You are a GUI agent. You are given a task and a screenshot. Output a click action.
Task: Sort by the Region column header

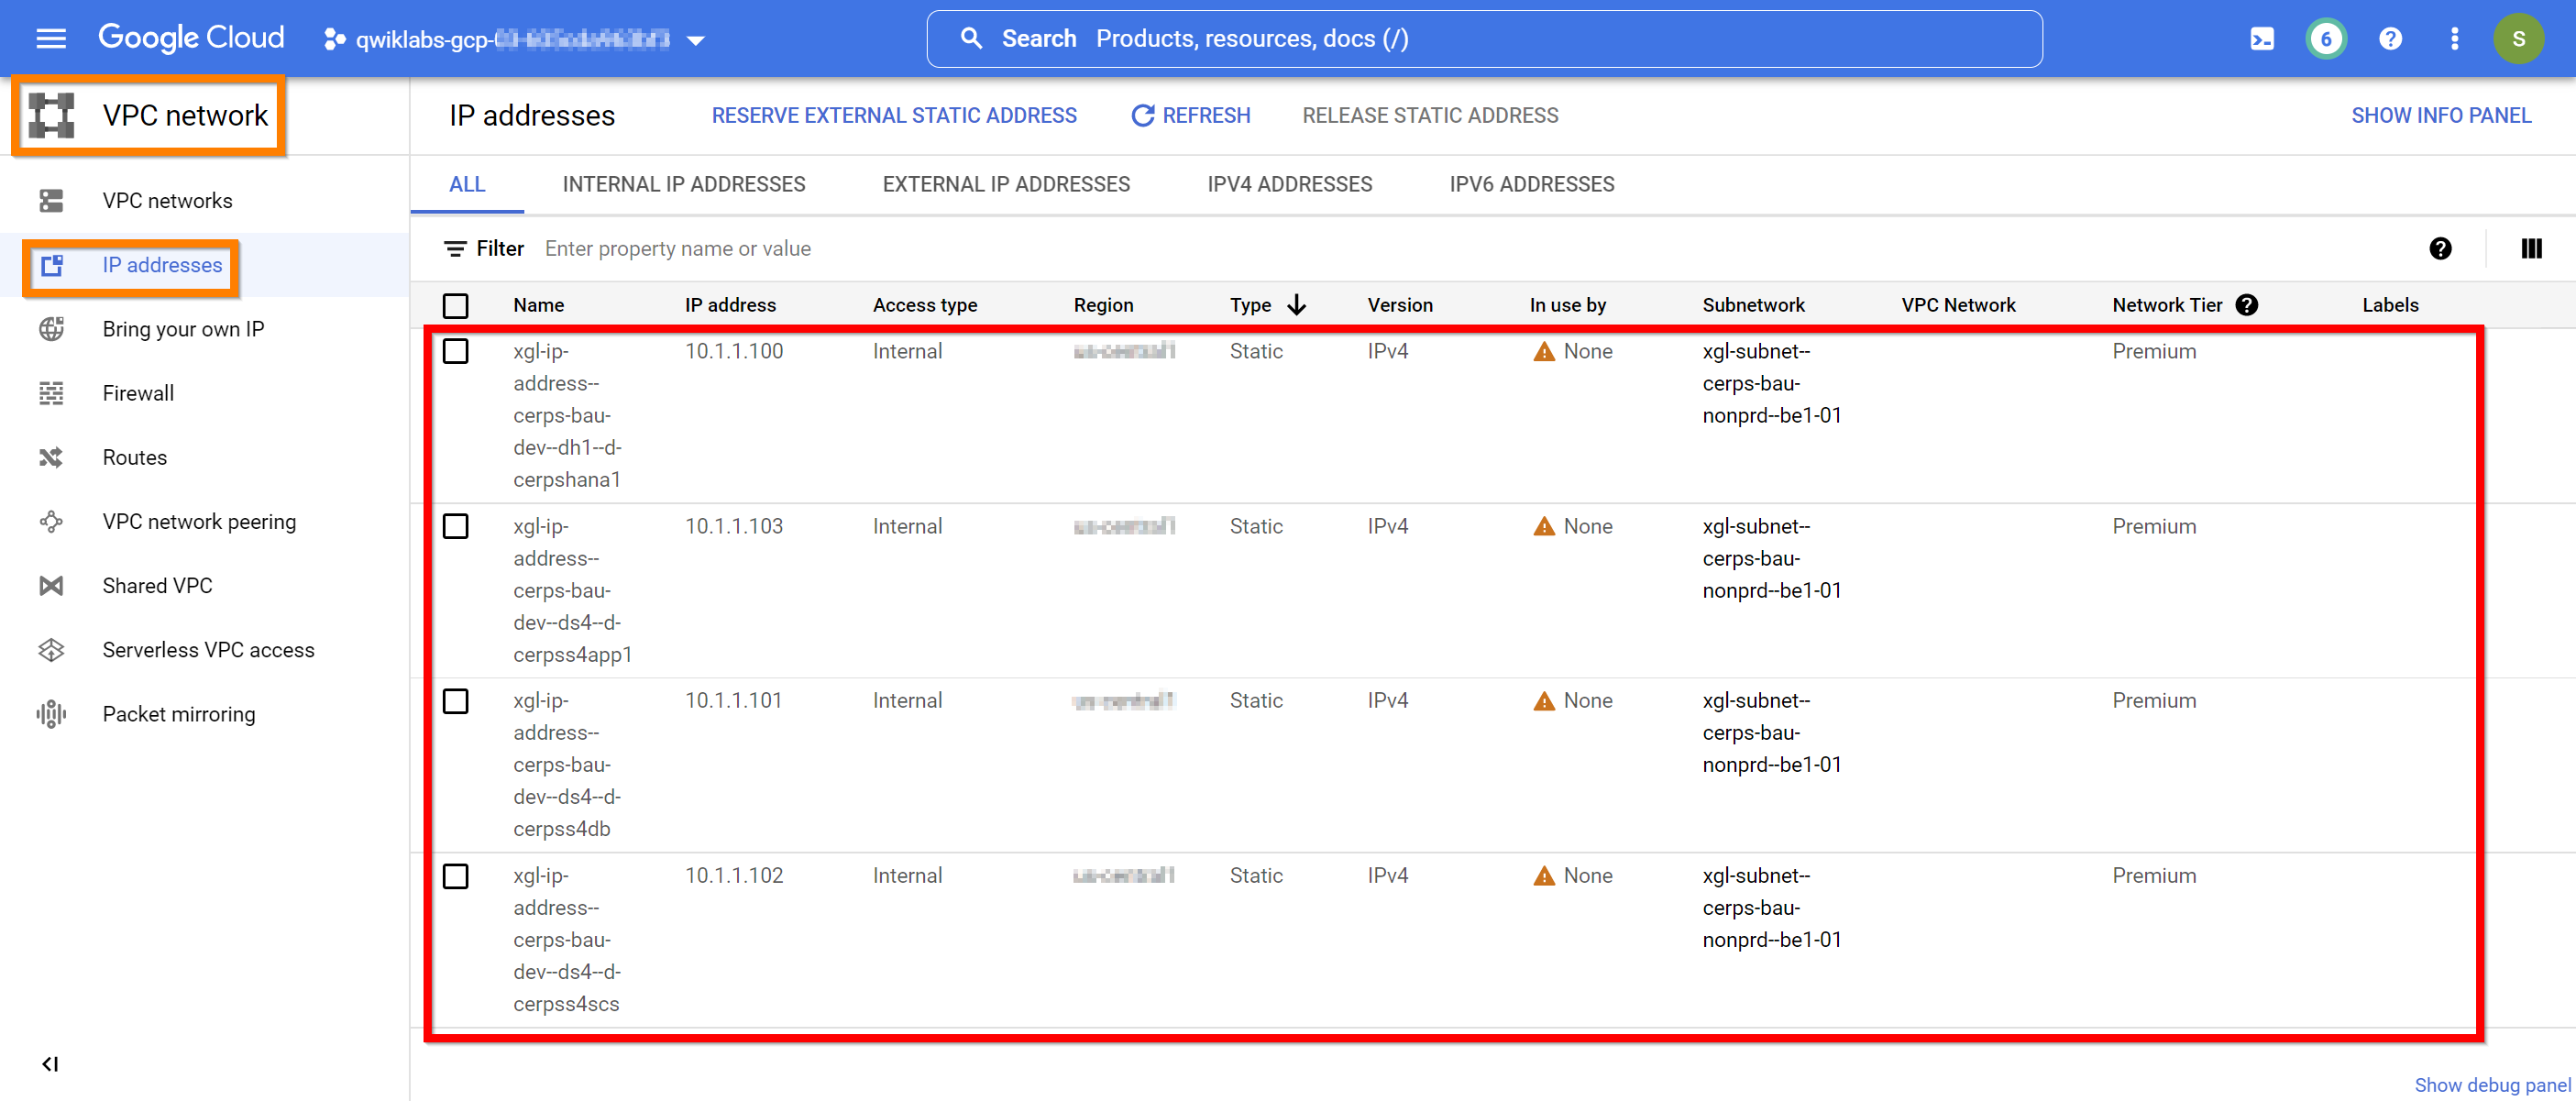pos(1103,305)
